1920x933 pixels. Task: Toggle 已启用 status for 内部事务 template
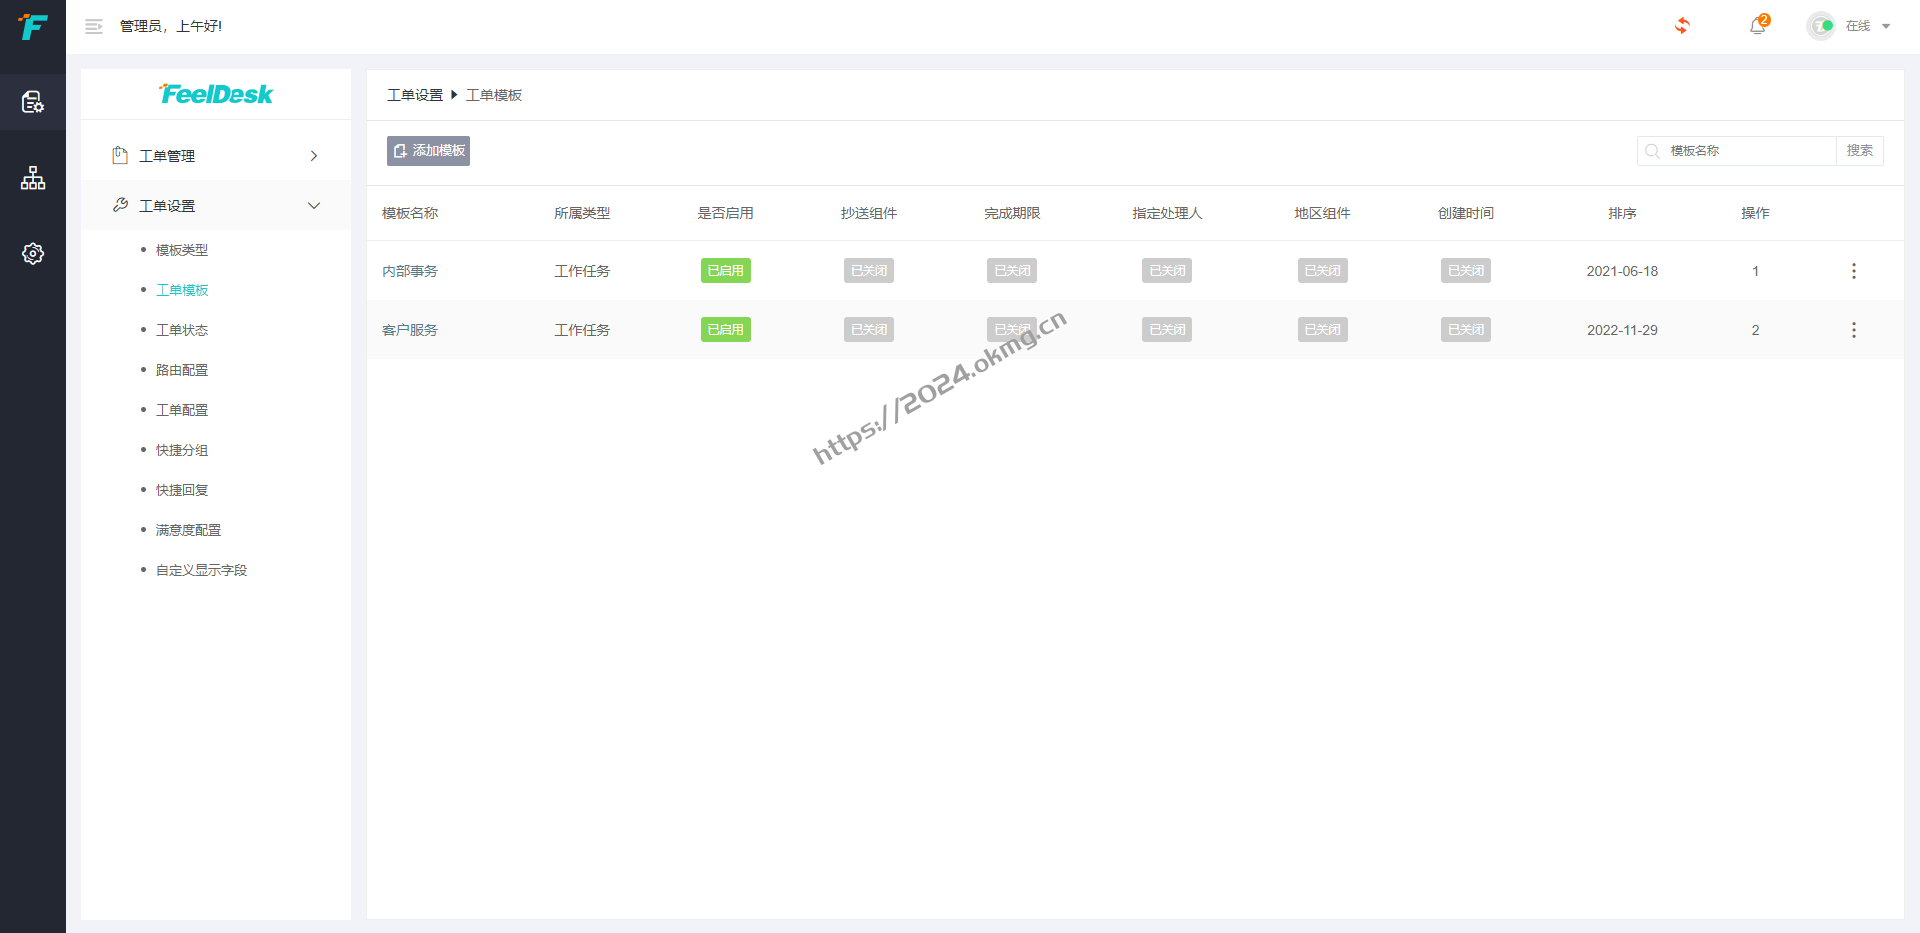point(725,271)
